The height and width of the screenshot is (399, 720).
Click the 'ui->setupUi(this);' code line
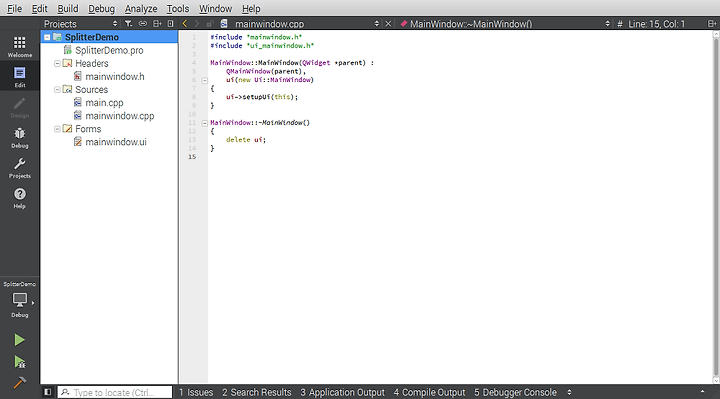262,97
